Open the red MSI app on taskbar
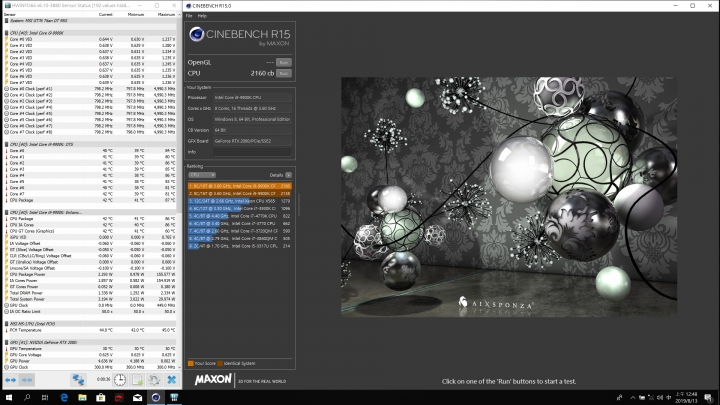The image size is (720, 405). click(x=119, y=397)
